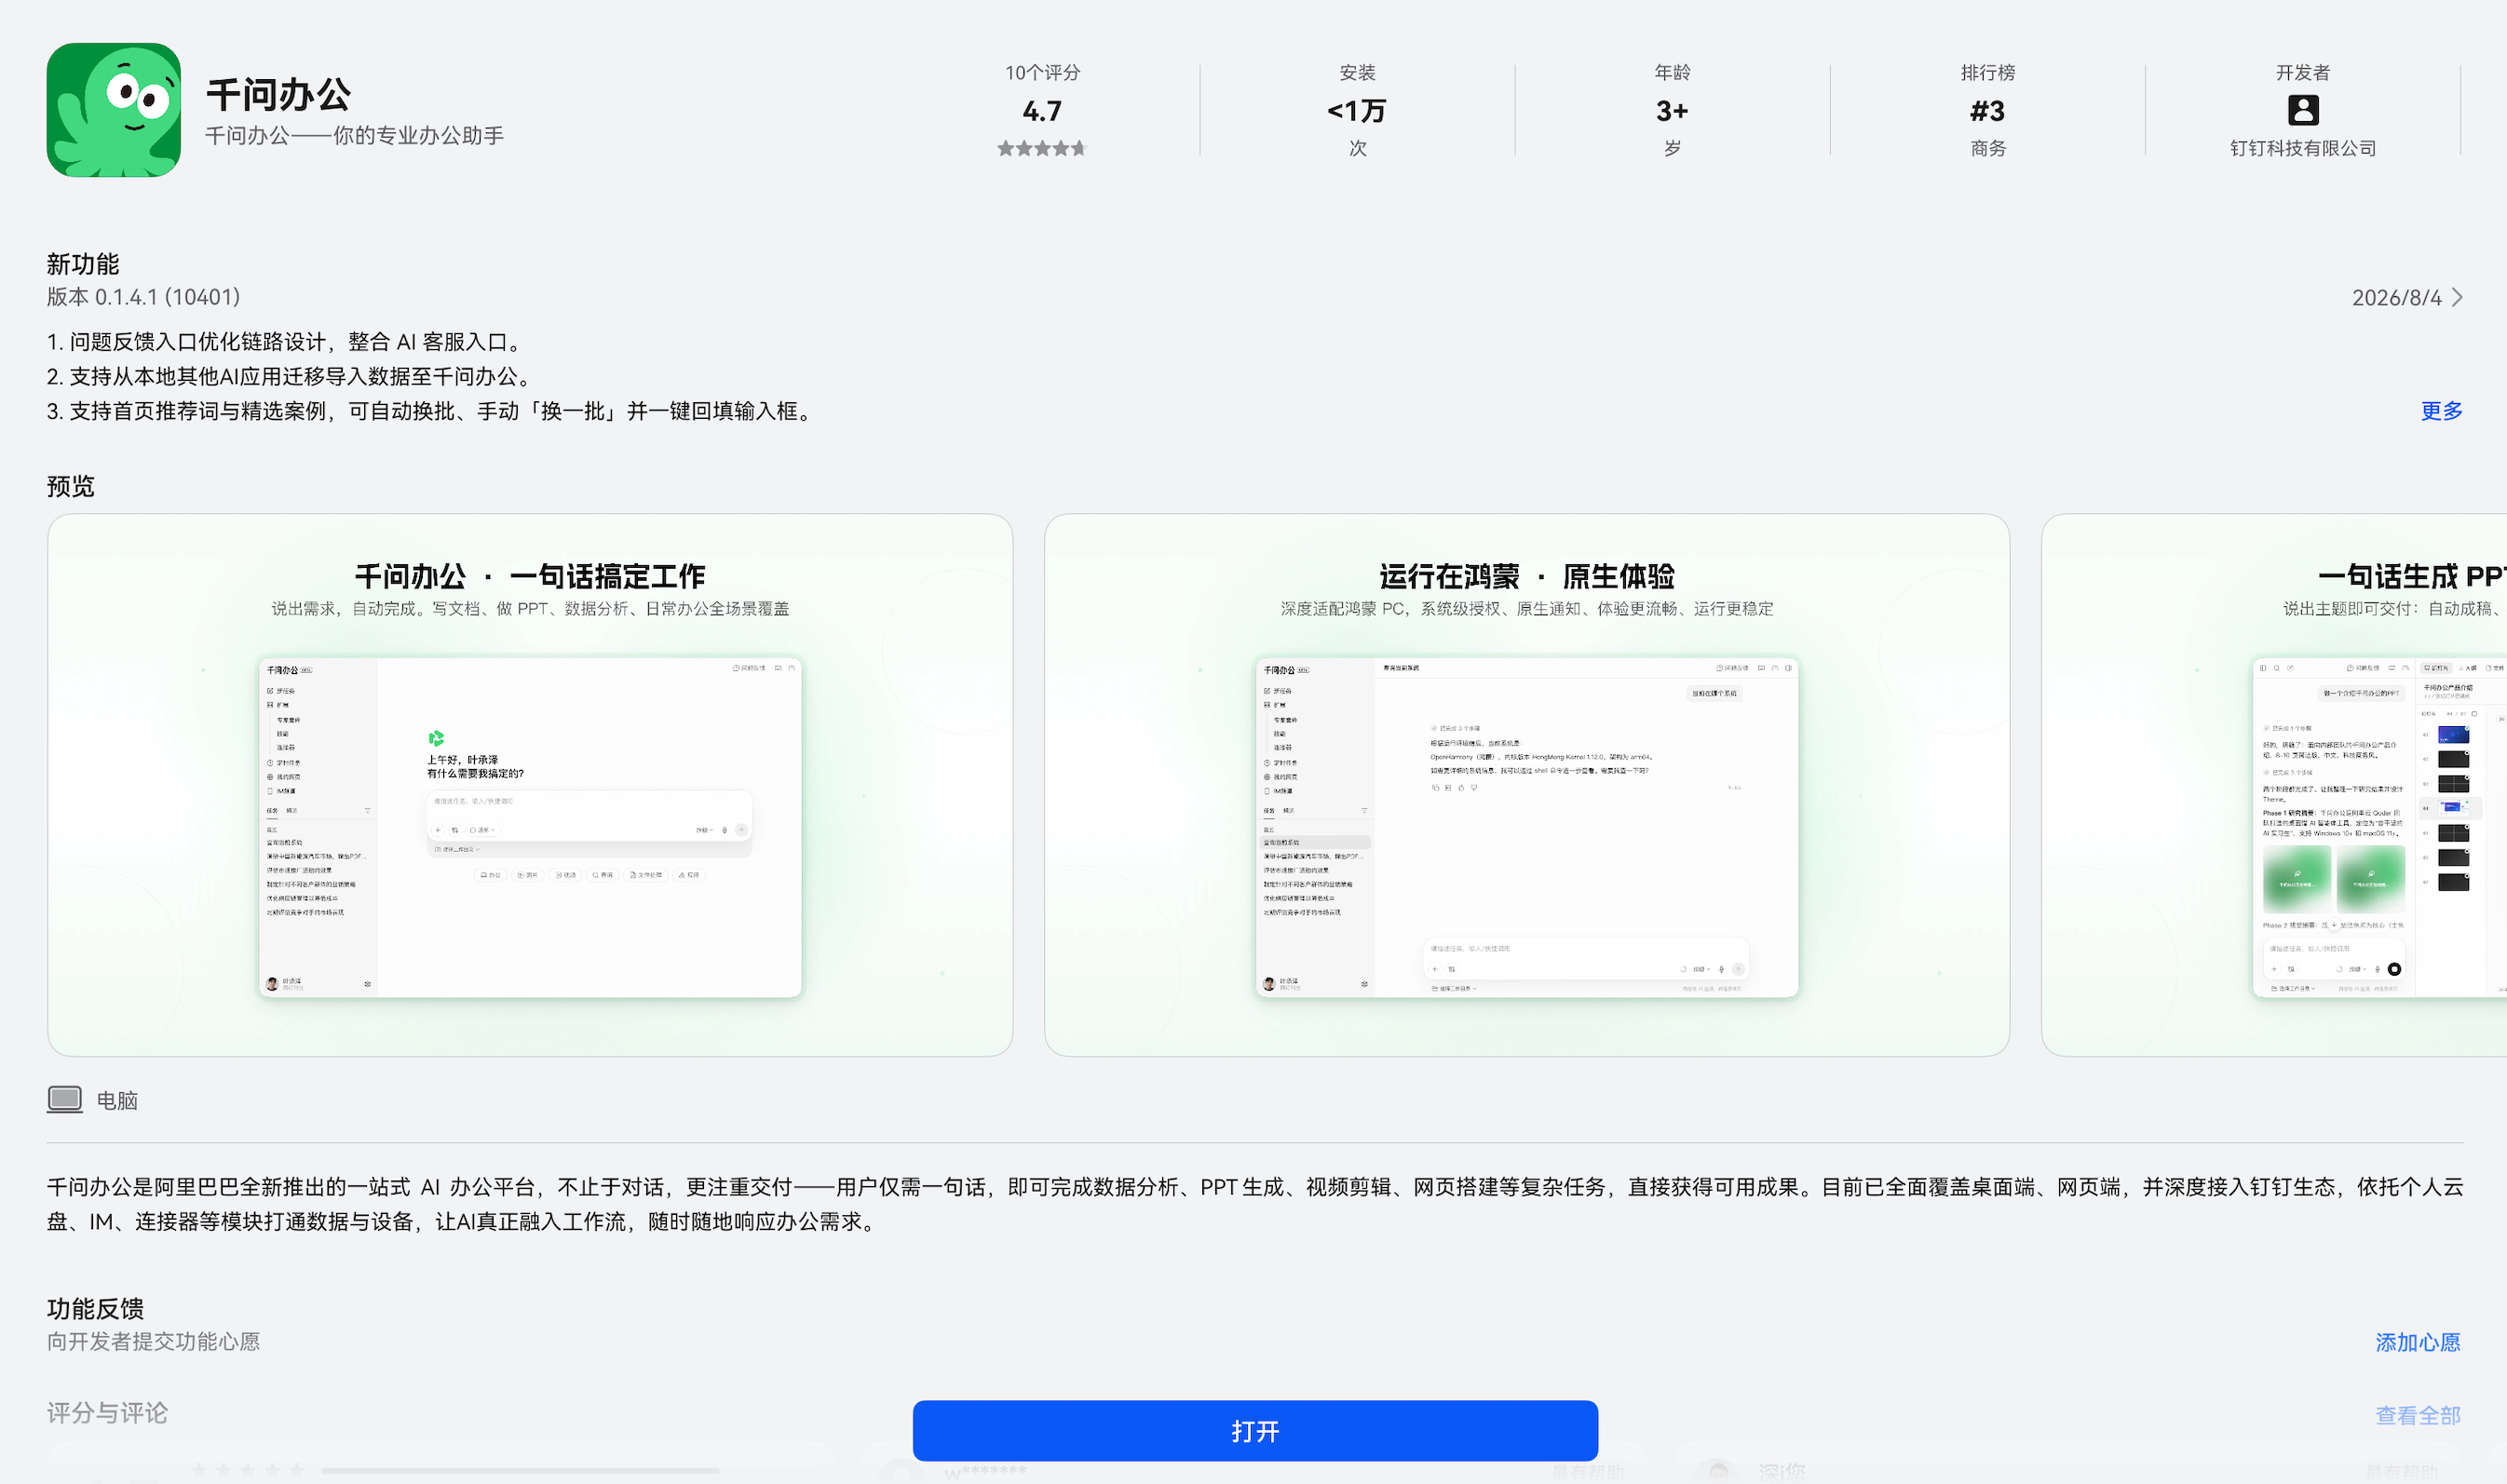The width and height of the screenshot is (2507, 1484).
Task: Click the 千问办公 app title
Action: pyautogui.click(x=278, y=95)
